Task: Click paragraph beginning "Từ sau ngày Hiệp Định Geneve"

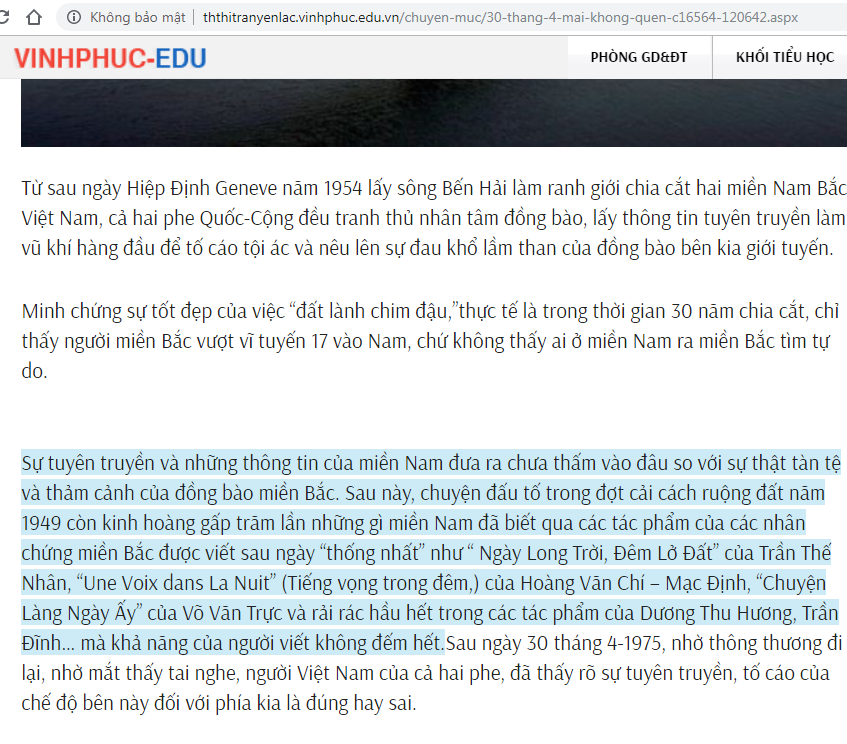Action: [x=434, y=218]
